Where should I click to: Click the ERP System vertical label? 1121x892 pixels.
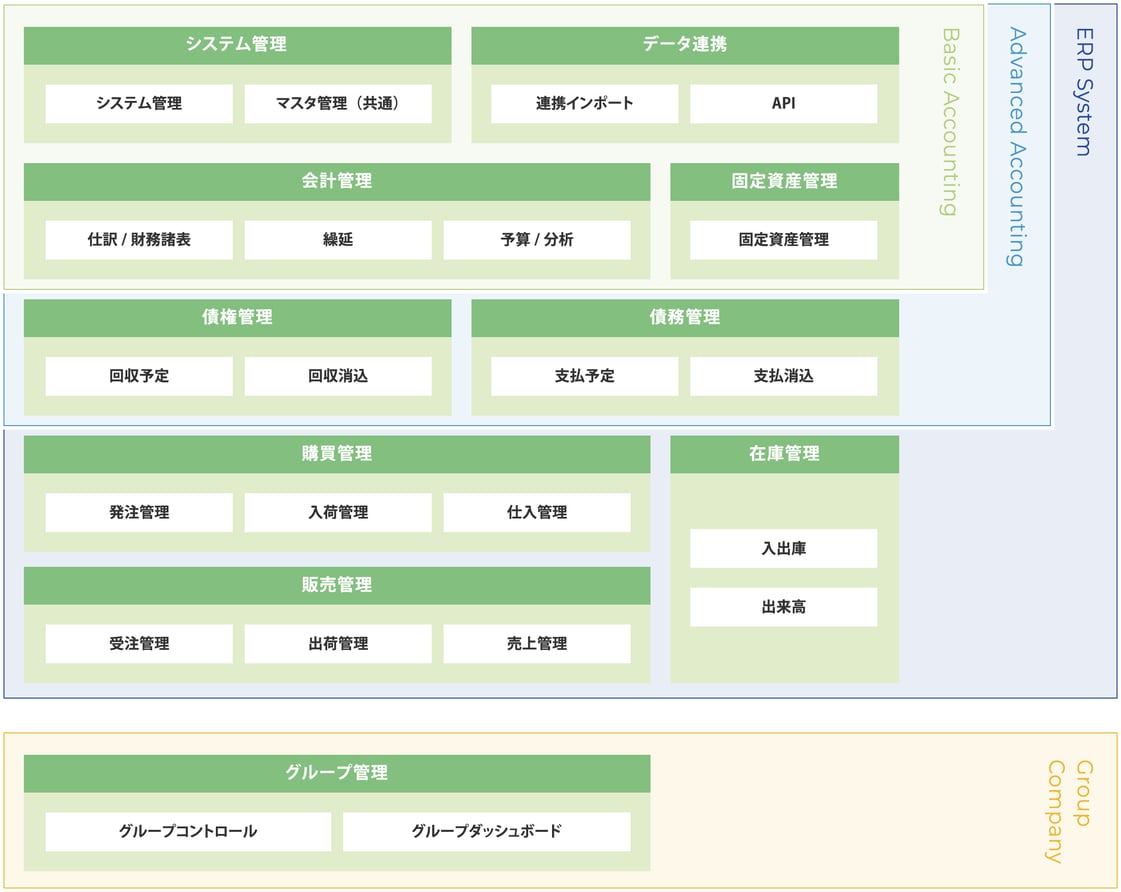1085,91
